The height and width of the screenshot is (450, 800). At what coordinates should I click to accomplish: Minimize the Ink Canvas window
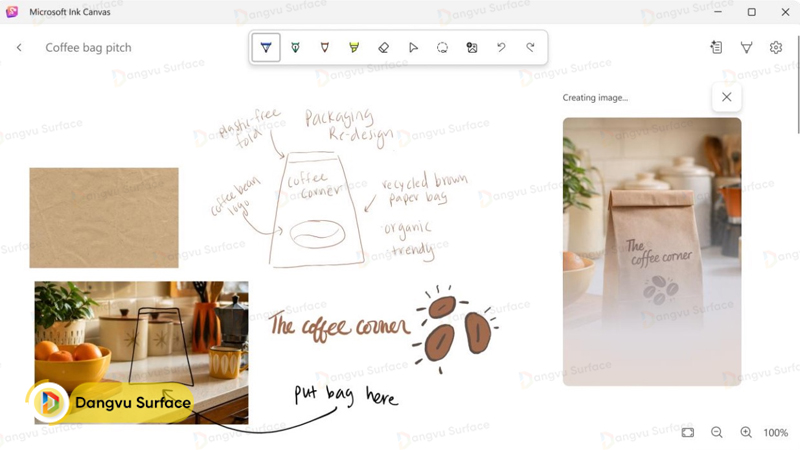click(718, 12)
